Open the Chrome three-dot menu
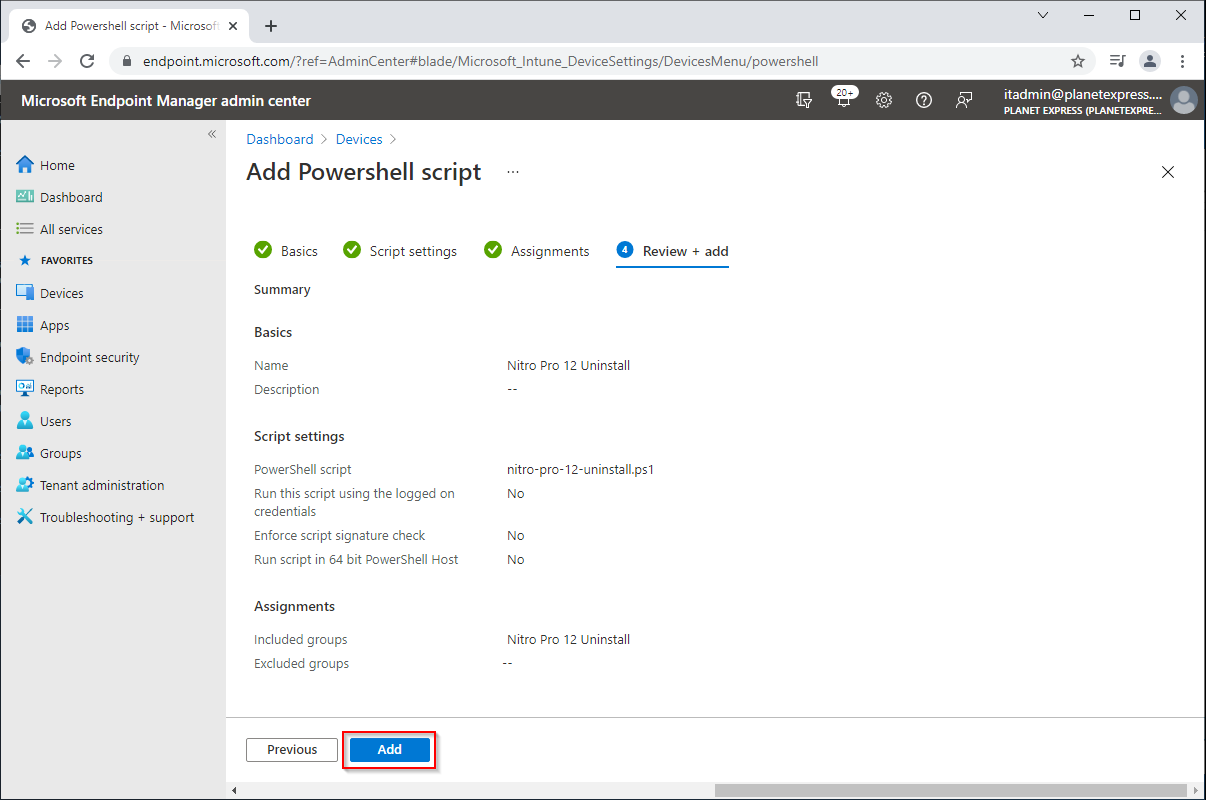The image size is (1206, 800). click(1183, 61)
